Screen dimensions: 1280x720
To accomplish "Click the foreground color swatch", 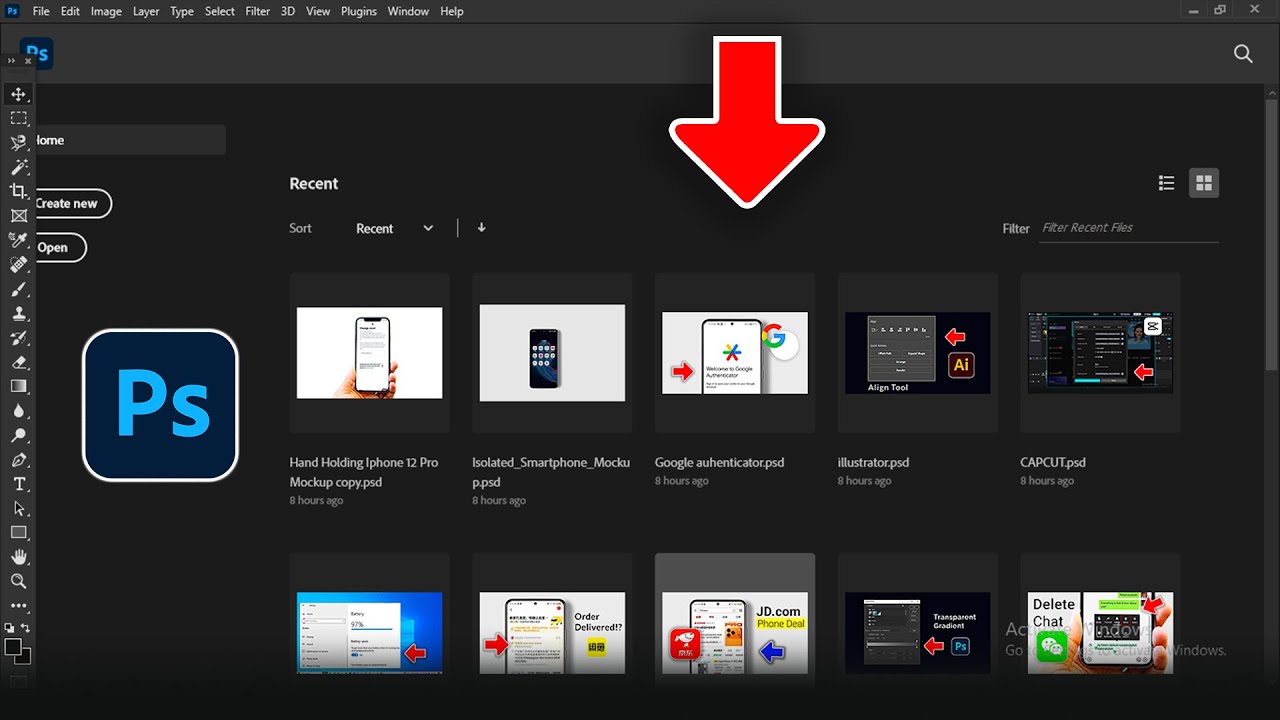I will (13, 647).
